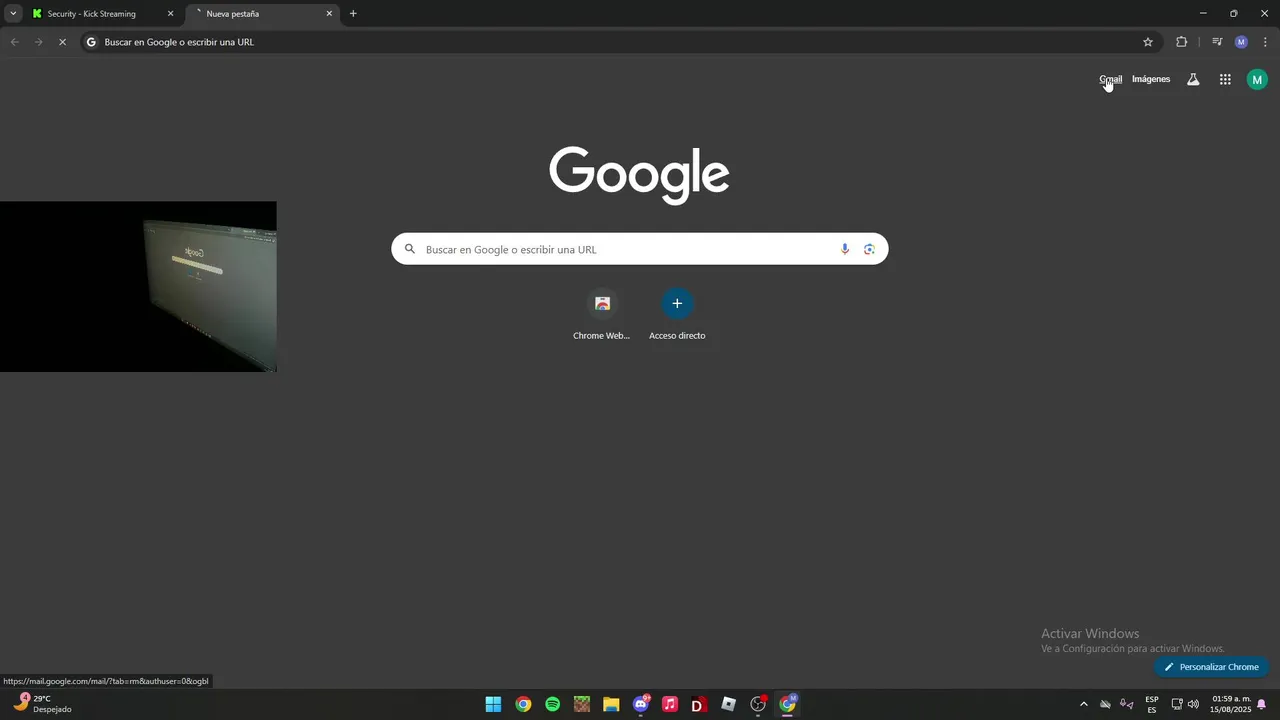The width and height of the screenshot is (1280, 720).
Task: Switch the ESP ES input language
Action: click(x=1152, y=704)
